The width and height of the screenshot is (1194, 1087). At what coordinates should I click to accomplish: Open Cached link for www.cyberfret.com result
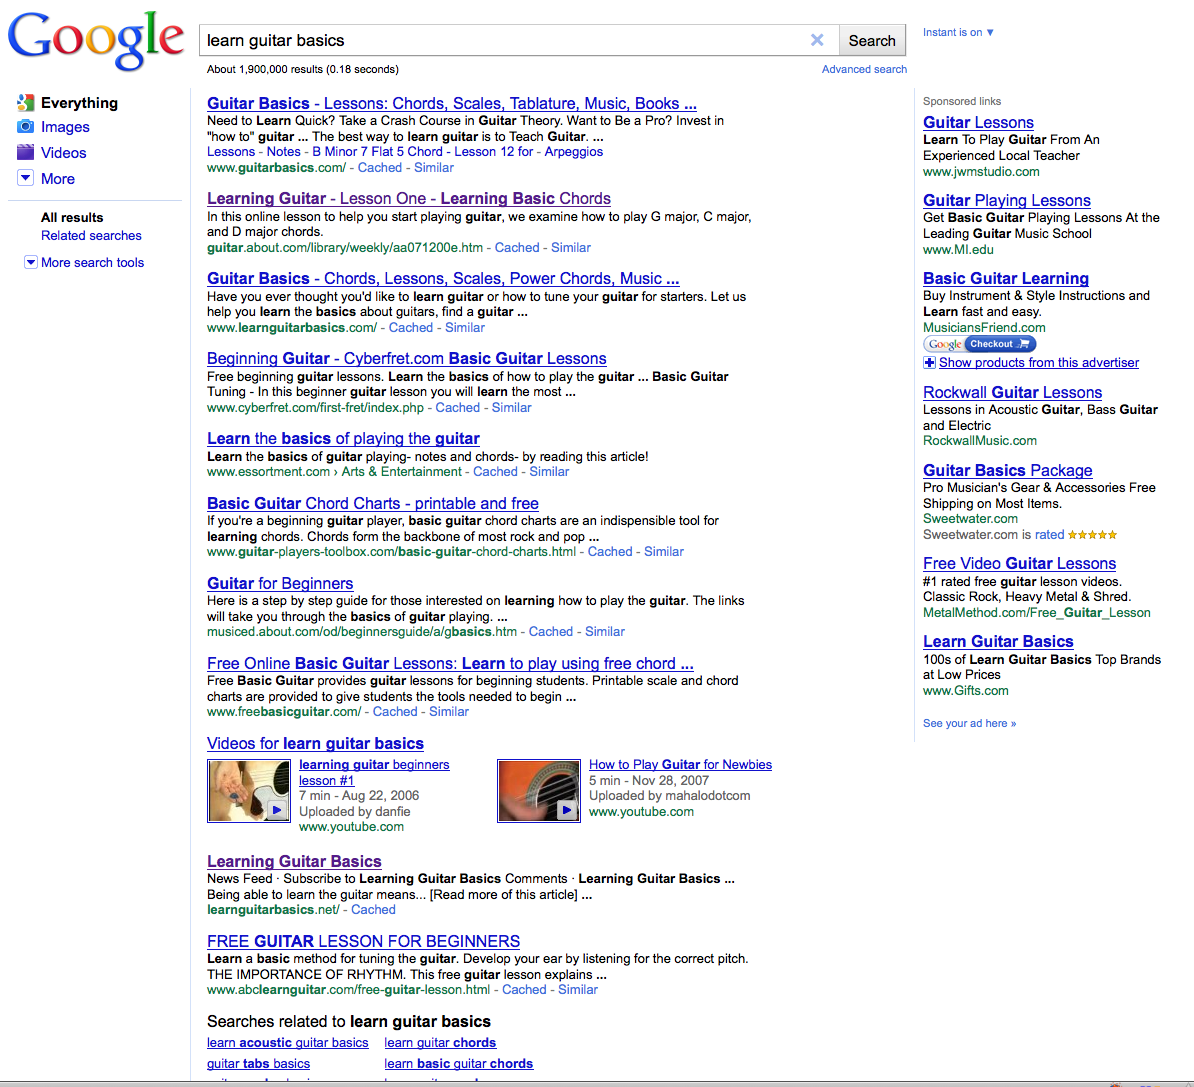click(458, 408)
